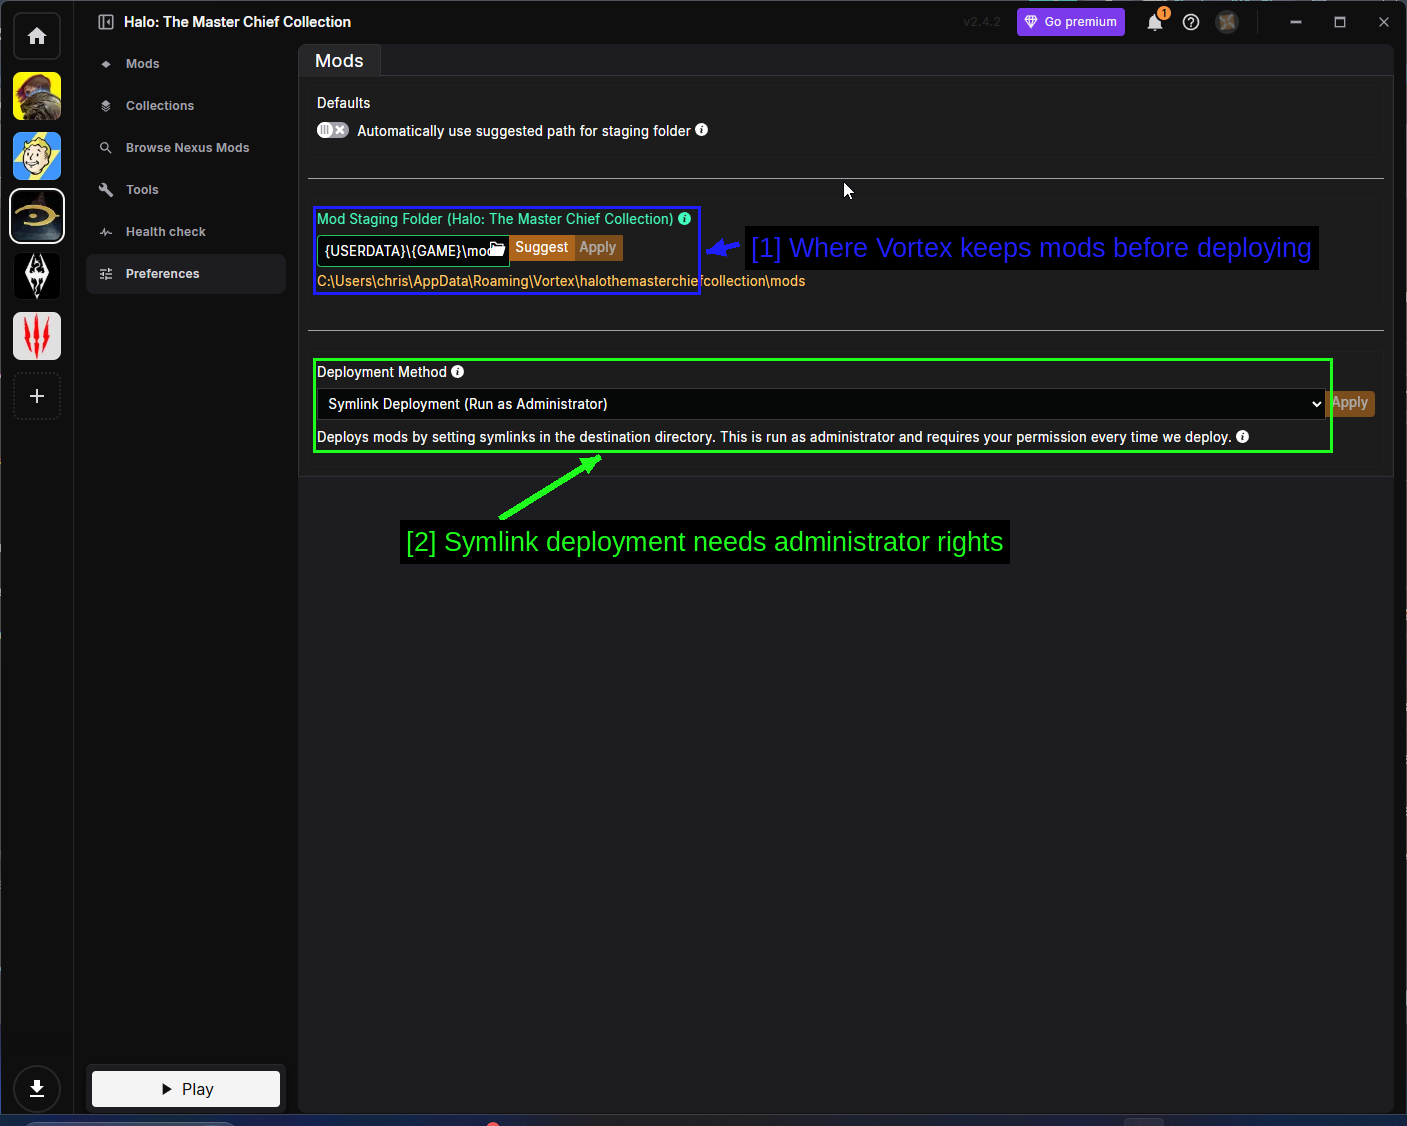Click info icon beside Mod Staging Folder title
Viewport: 1407px width, 1126px height.
pos(685,218)
